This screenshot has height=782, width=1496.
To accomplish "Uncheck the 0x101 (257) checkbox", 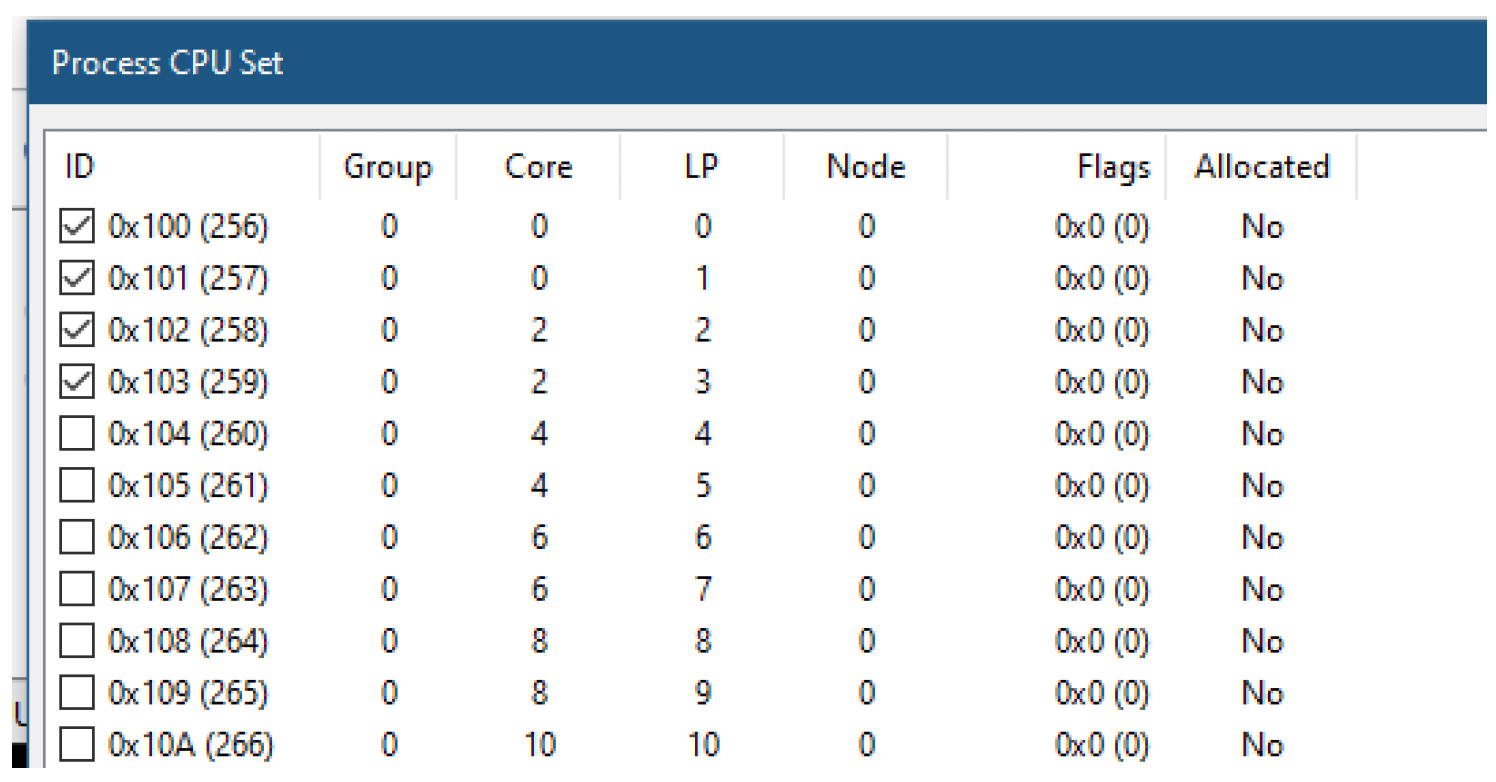I will pyautogui.click(x=76, y=278).
